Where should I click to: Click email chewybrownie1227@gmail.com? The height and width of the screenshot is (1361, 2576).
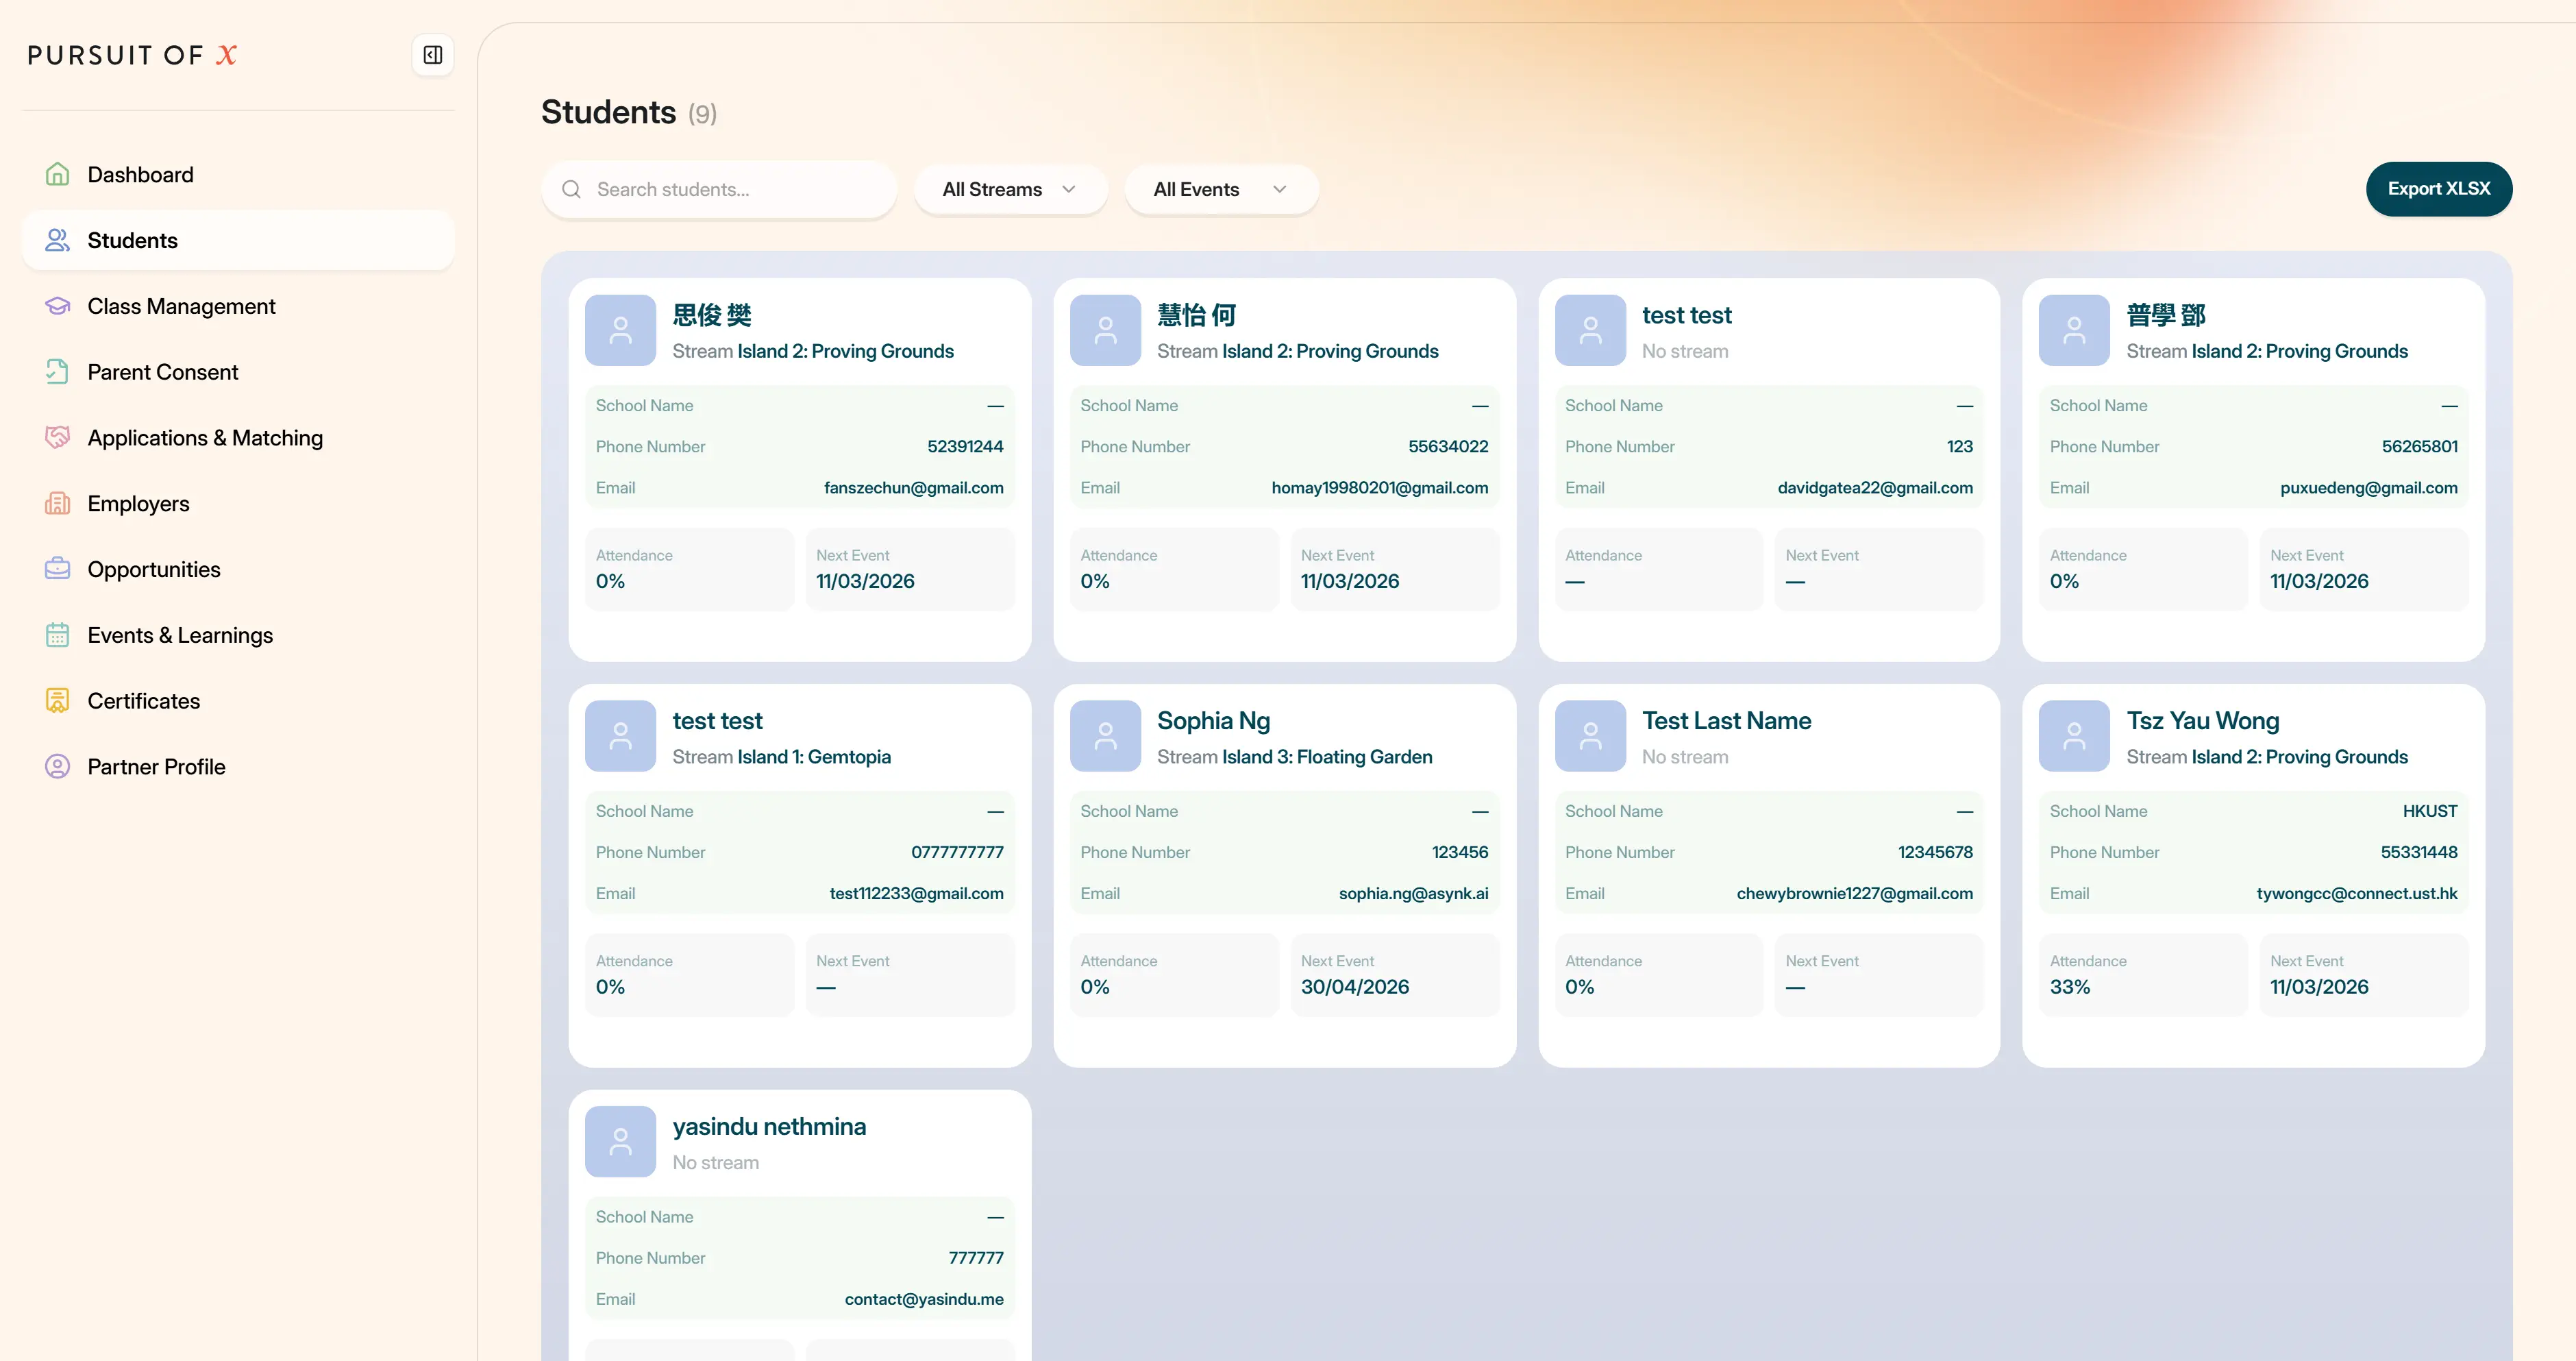1854,894
